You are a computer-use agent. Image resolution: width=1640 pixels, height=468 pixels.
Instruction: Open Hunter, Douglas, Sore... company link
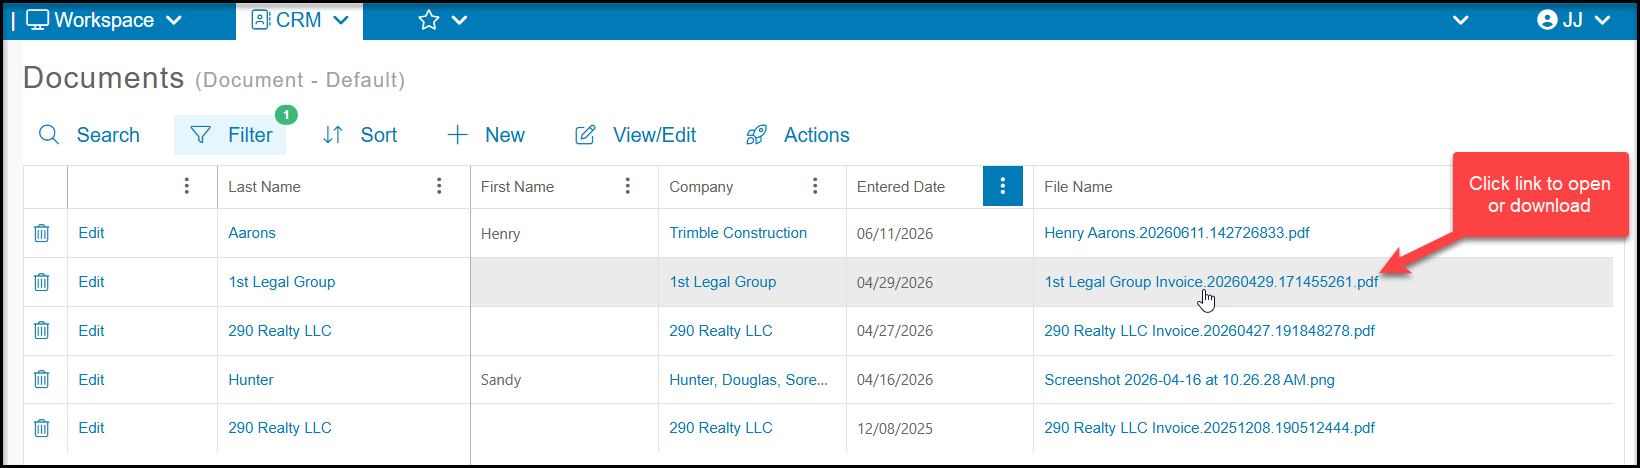[749, 380]
